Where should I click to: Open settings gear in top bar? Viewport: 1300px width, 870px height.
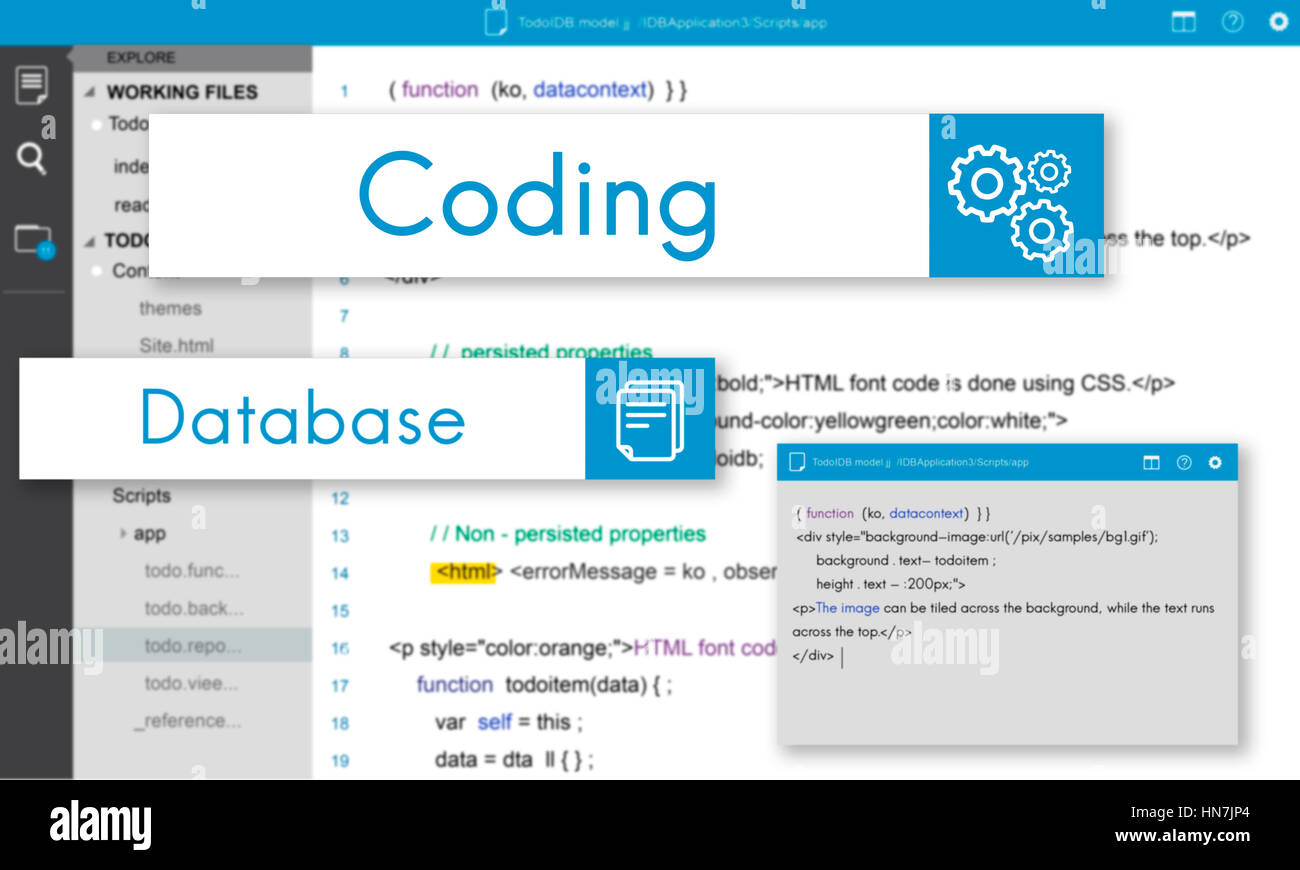[1278, 21]
